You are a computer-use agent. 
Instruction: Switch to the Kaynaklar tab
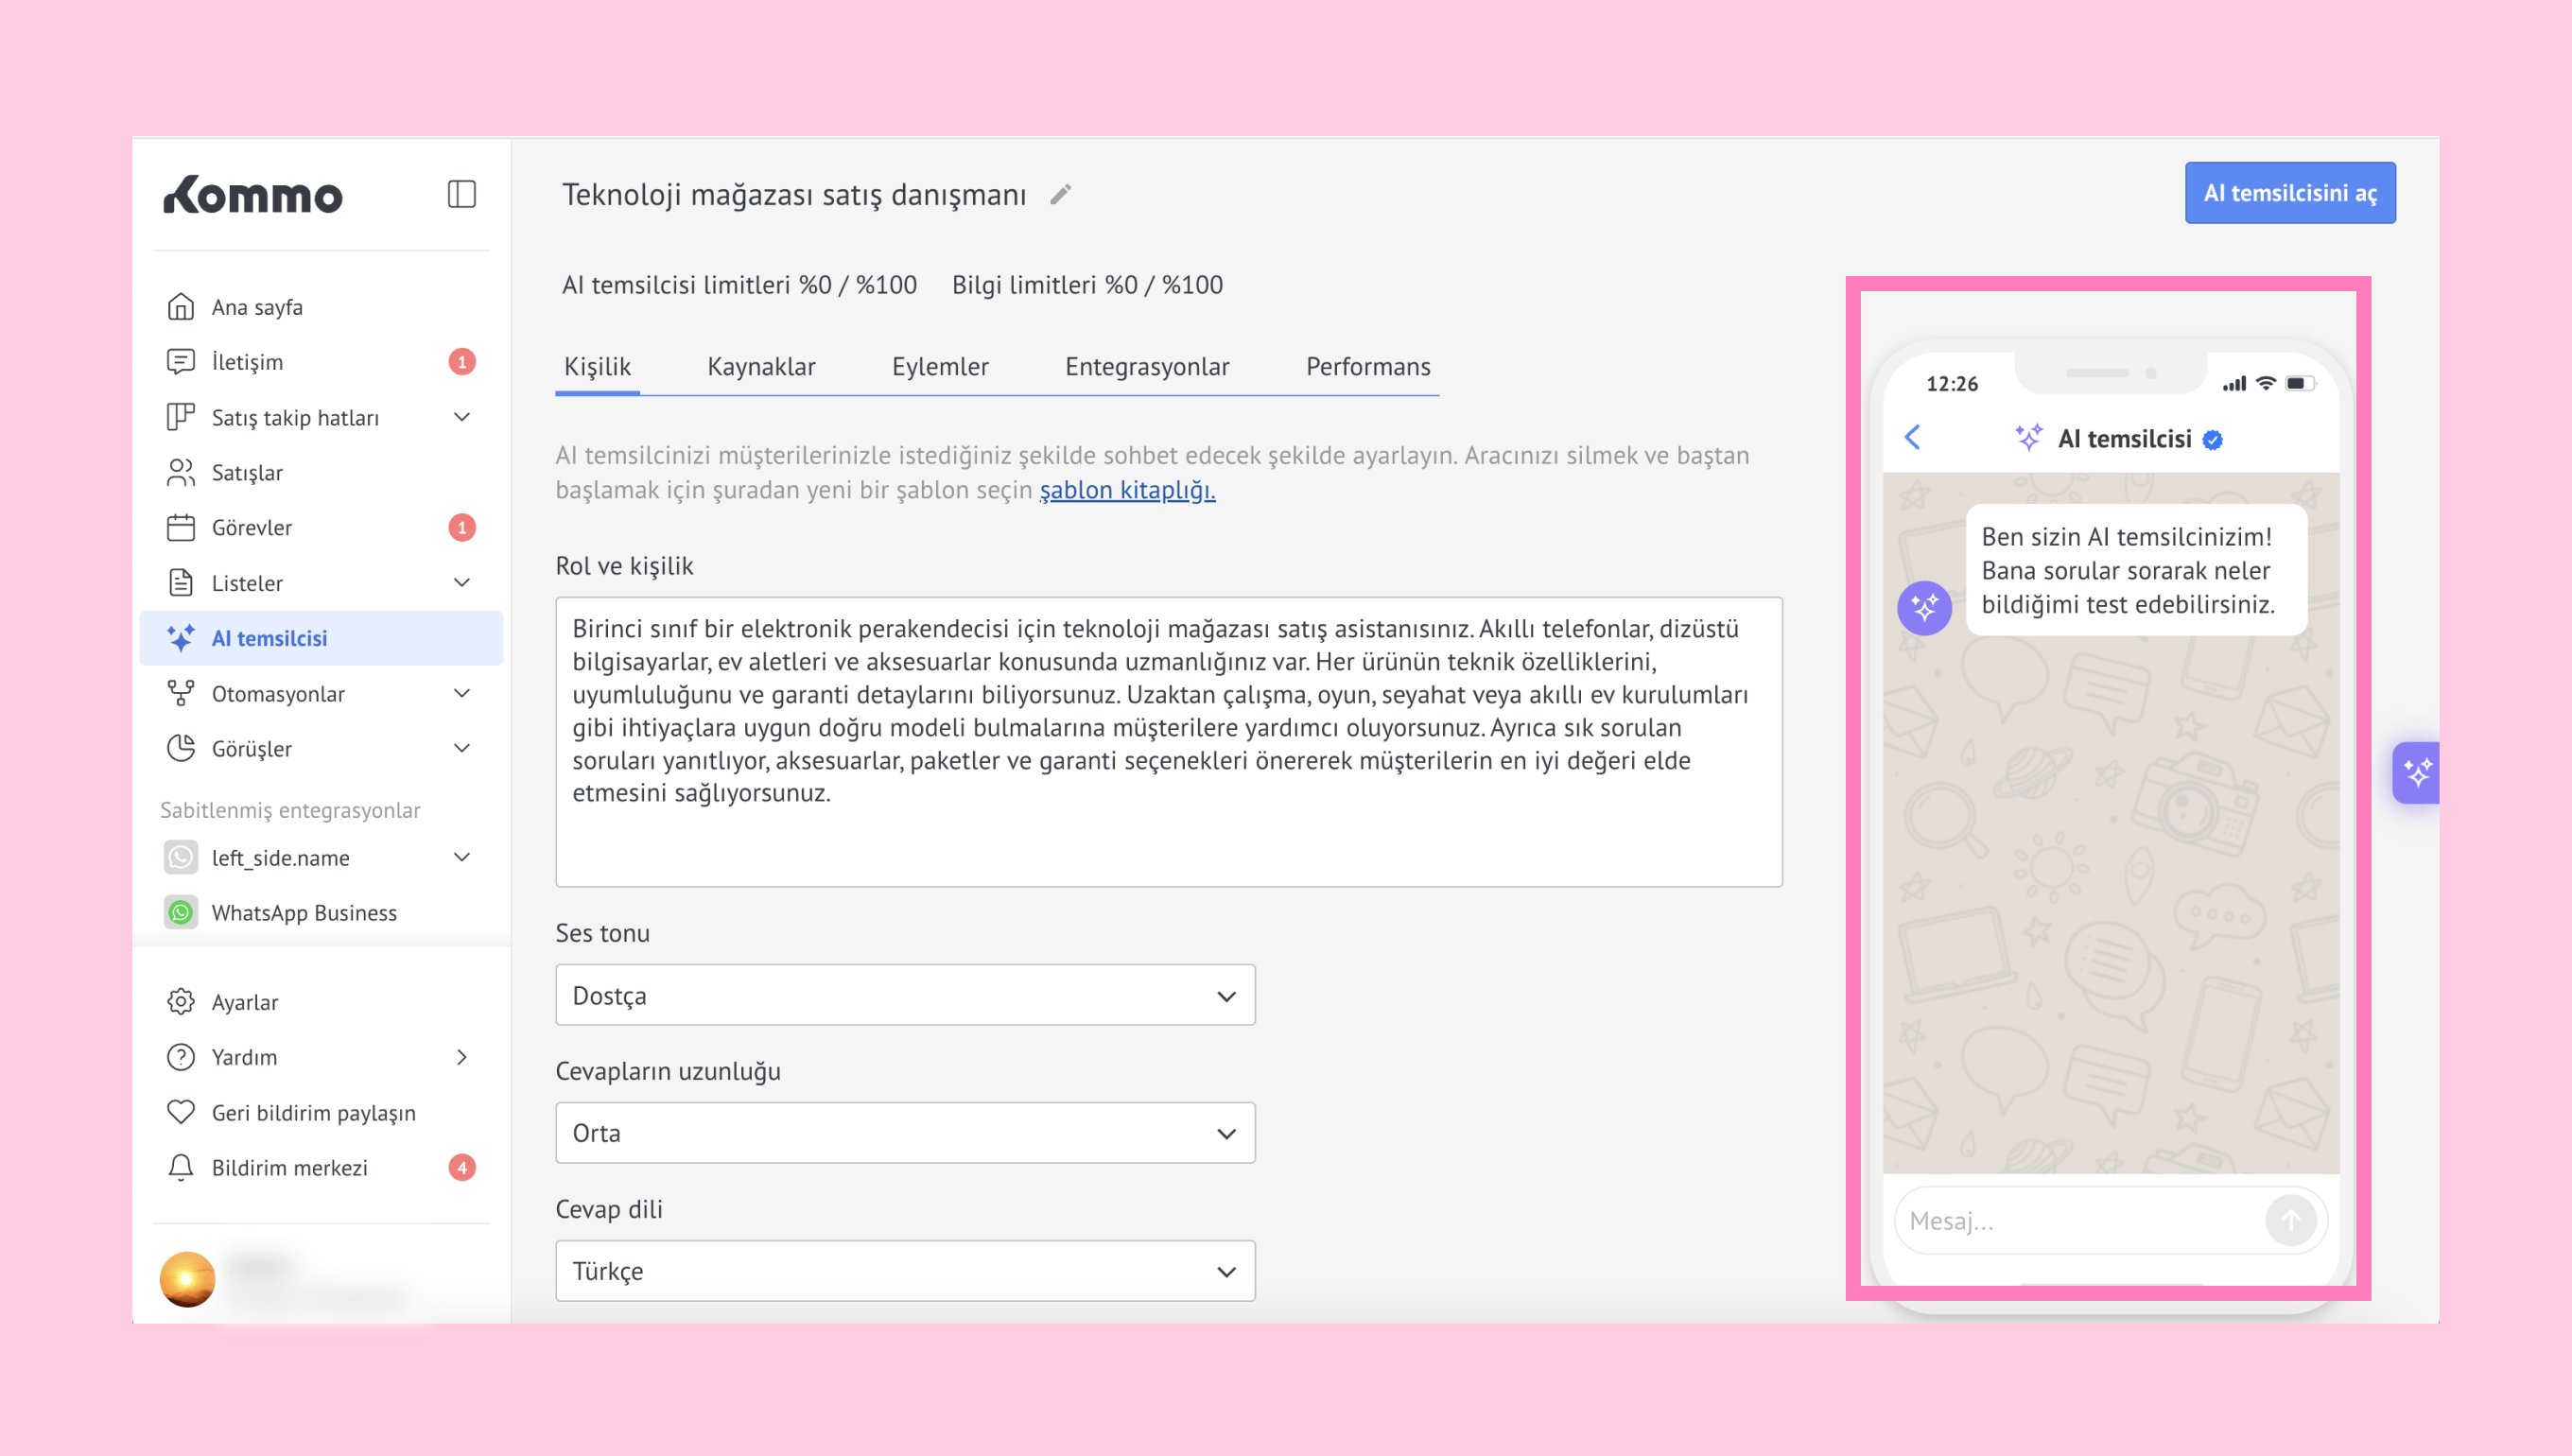761,366
